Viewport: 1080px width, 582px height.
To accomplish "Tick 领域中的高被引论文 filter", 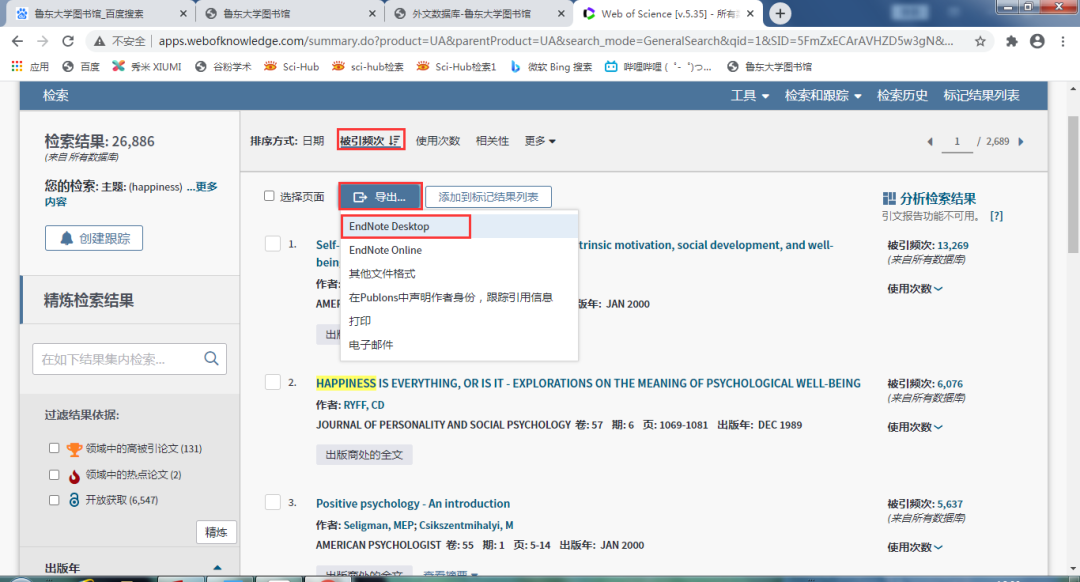I will pyautogui.click(x=54, y=448).
